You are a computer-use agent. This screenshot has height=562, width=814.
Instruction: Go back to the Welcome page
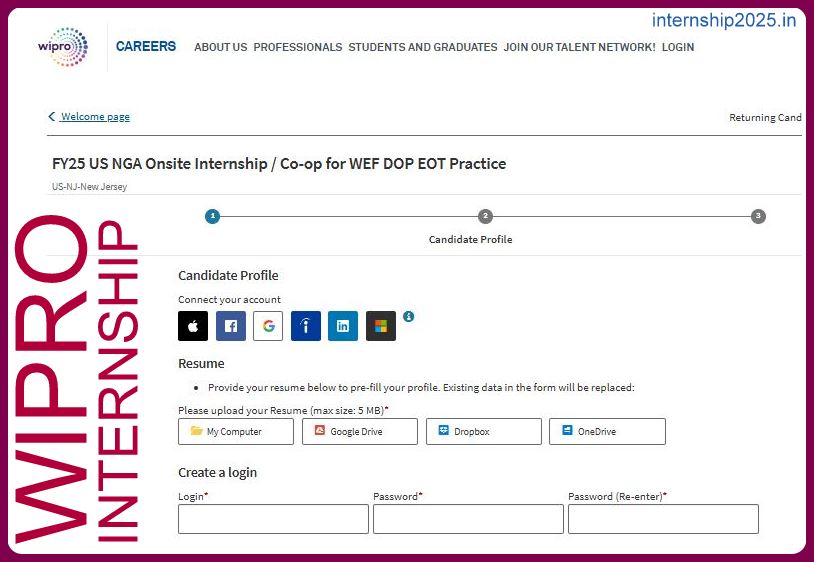pos(89,116)
